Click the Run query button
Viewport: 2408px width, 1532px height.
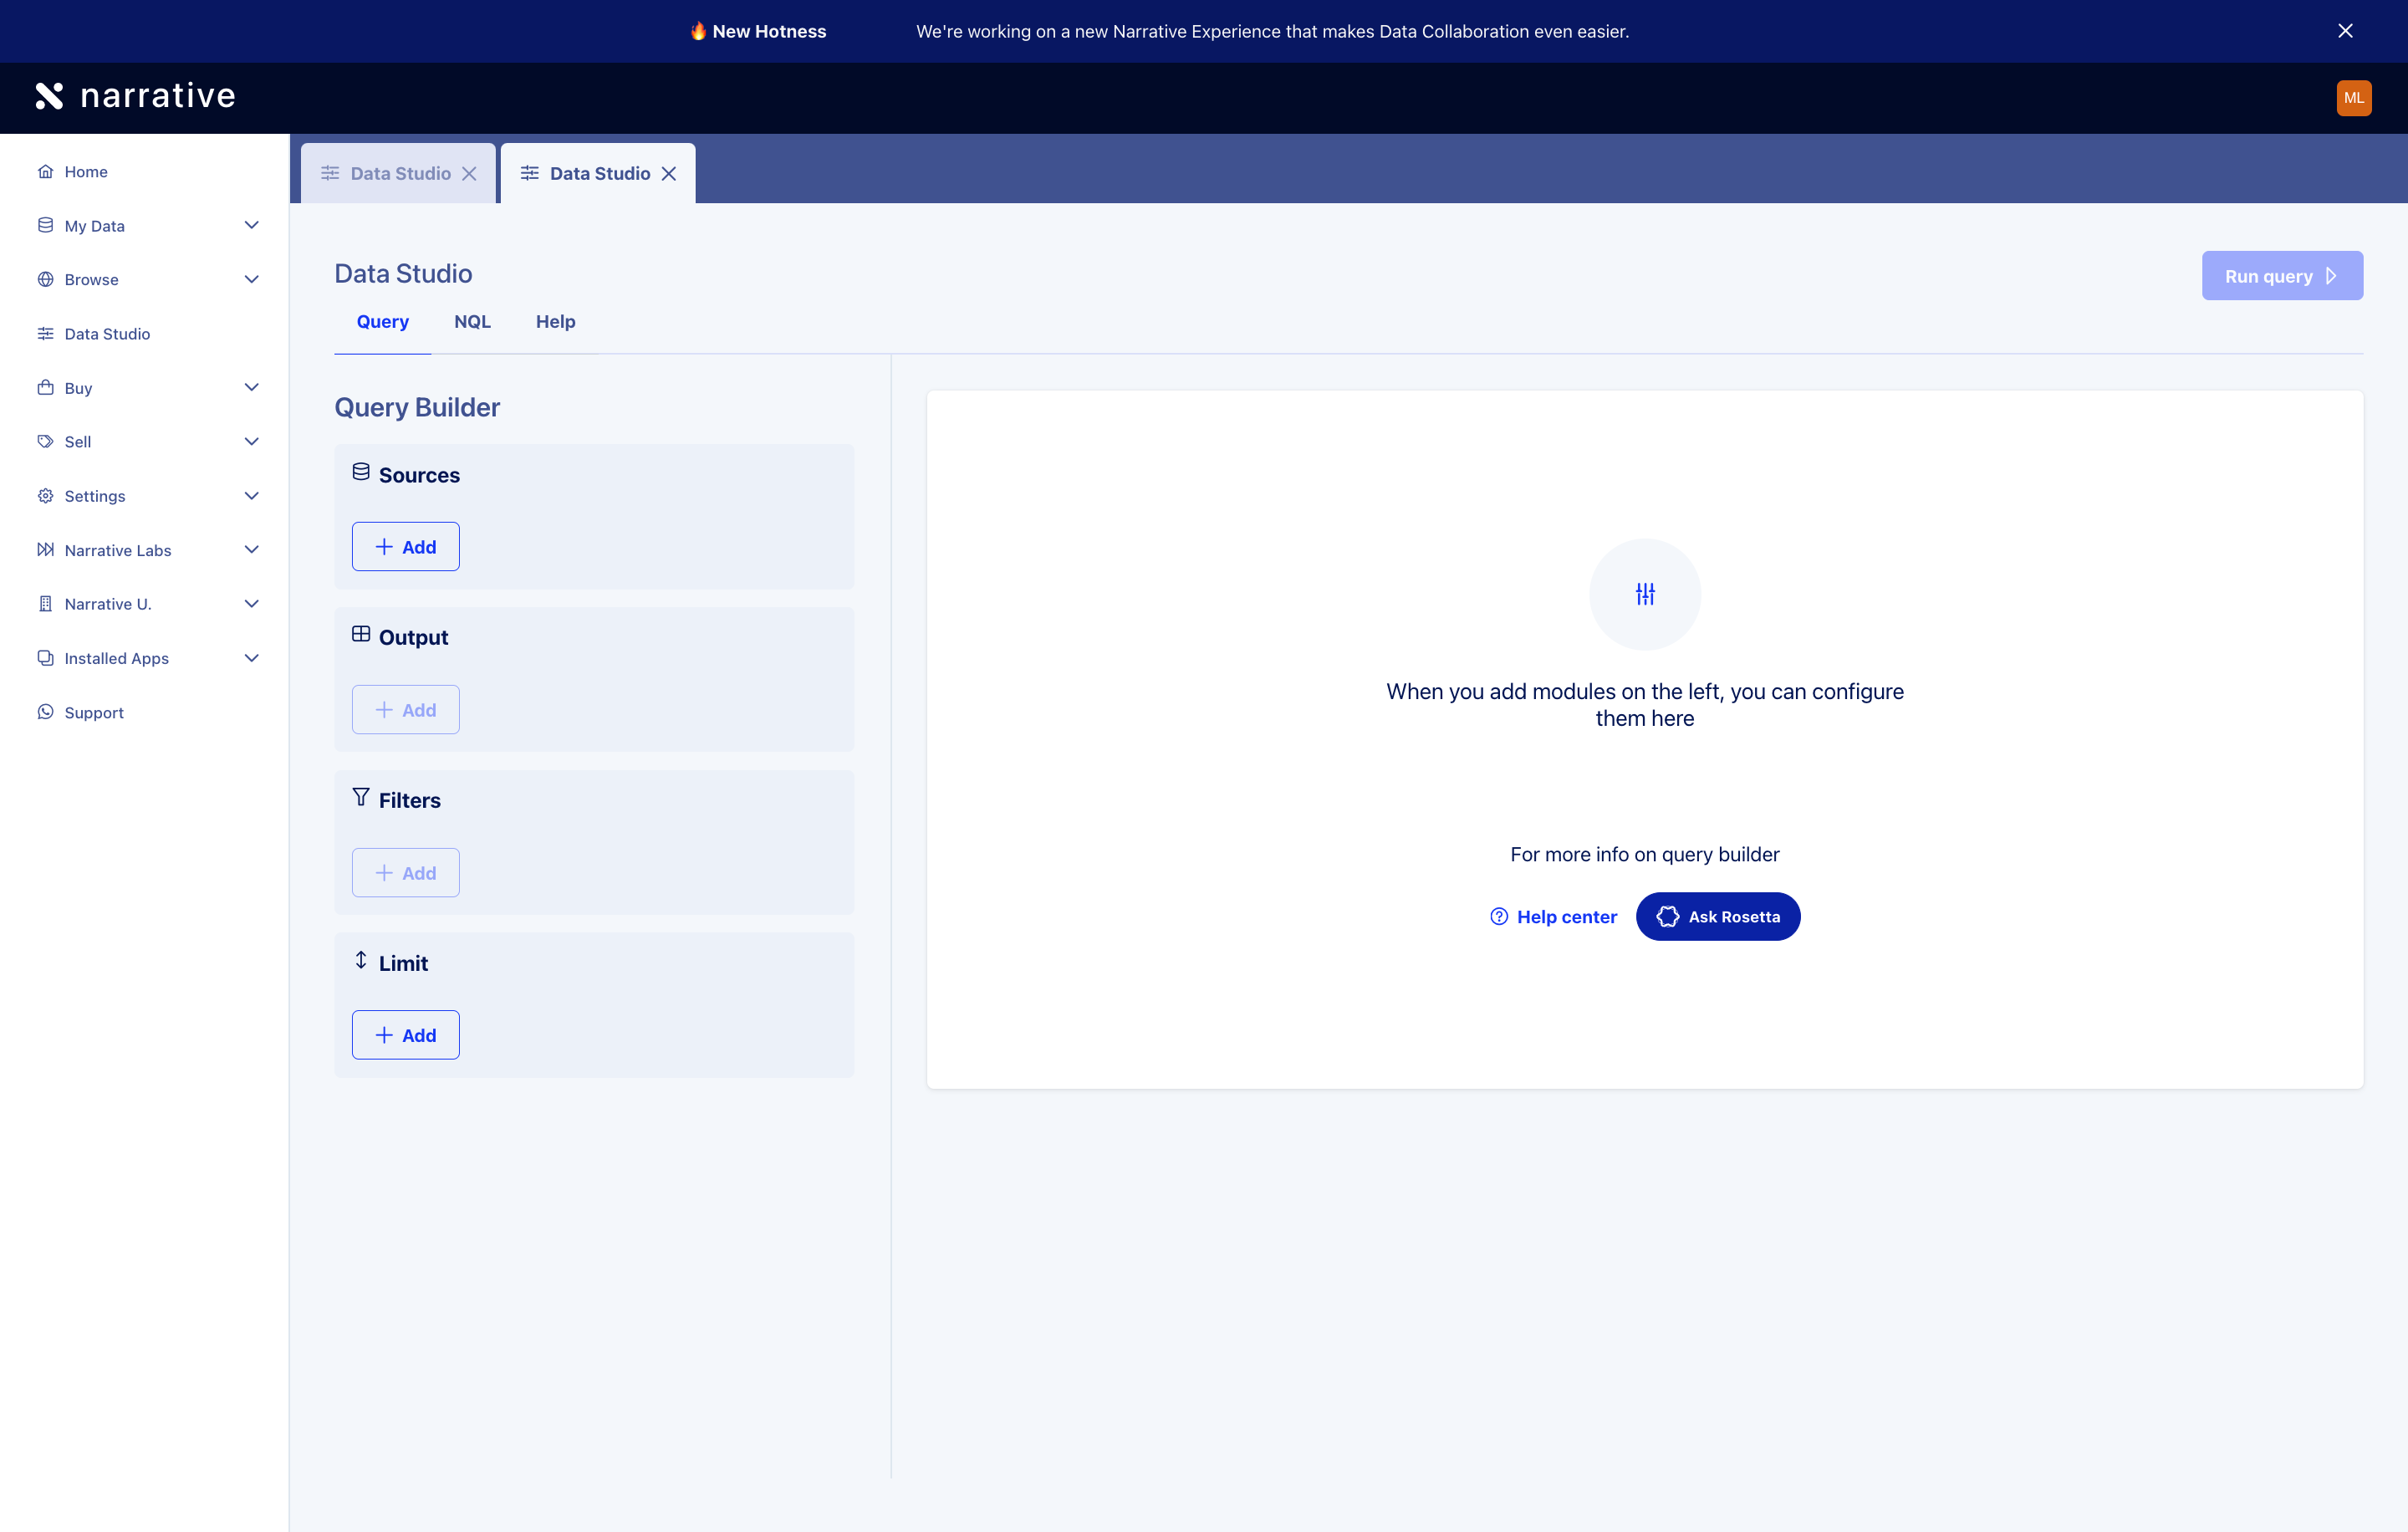coord(2282,275)
